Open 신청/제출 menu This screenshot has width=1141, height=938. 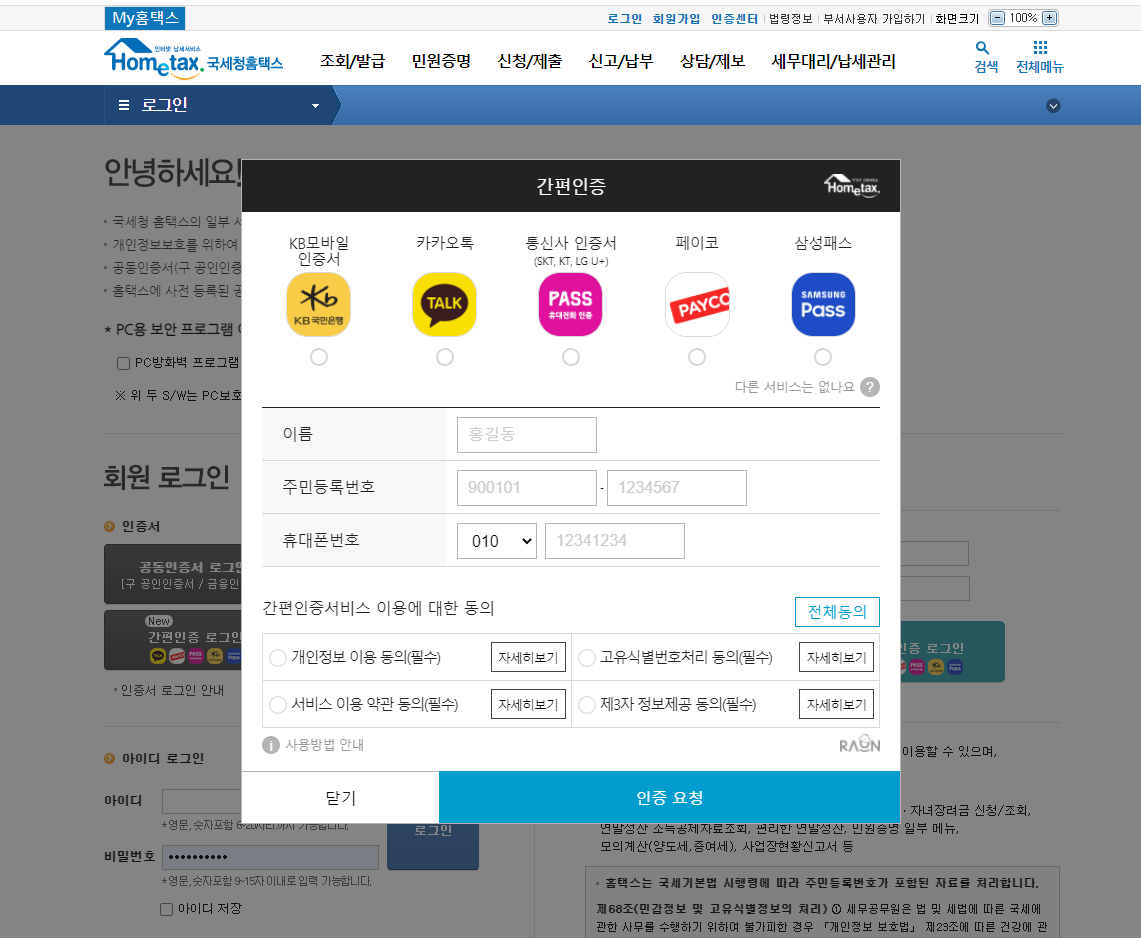point(530,61)
